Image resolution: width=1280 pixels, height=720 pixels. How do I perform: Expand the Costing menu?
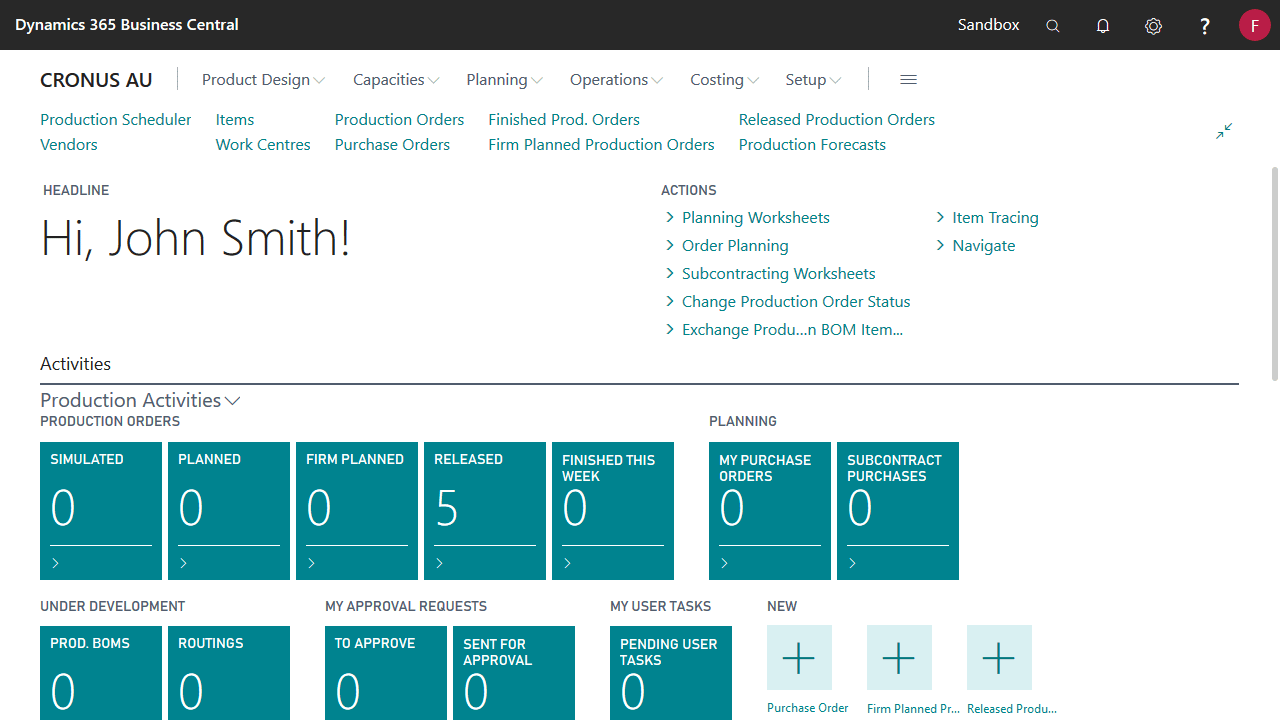[x=724, y=80]
